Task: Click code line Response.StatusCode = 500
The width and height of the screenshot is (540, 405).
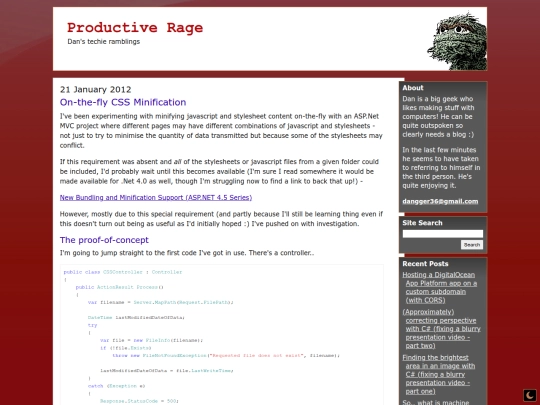Action: click(139, 401)
